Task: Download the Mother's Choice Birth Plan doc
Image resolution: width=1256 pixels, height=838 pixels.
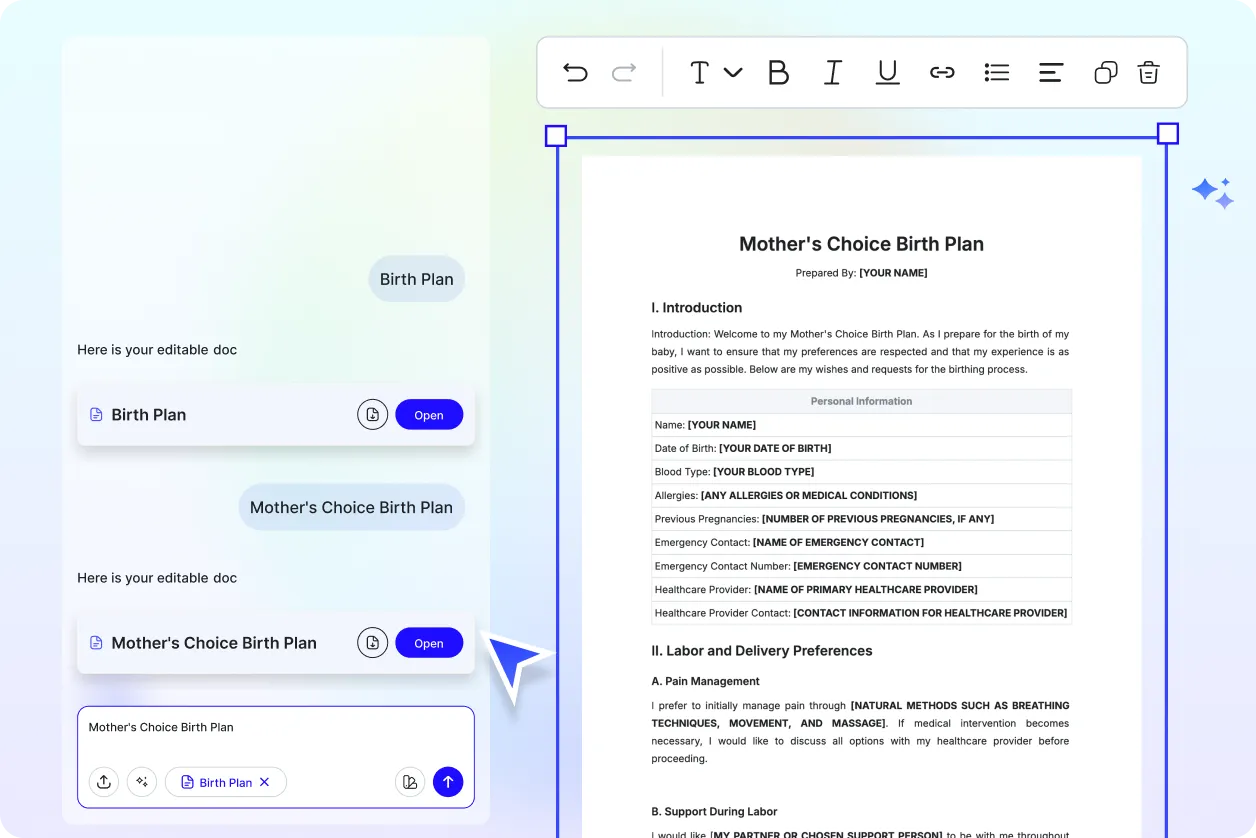Action: (372, 643)
